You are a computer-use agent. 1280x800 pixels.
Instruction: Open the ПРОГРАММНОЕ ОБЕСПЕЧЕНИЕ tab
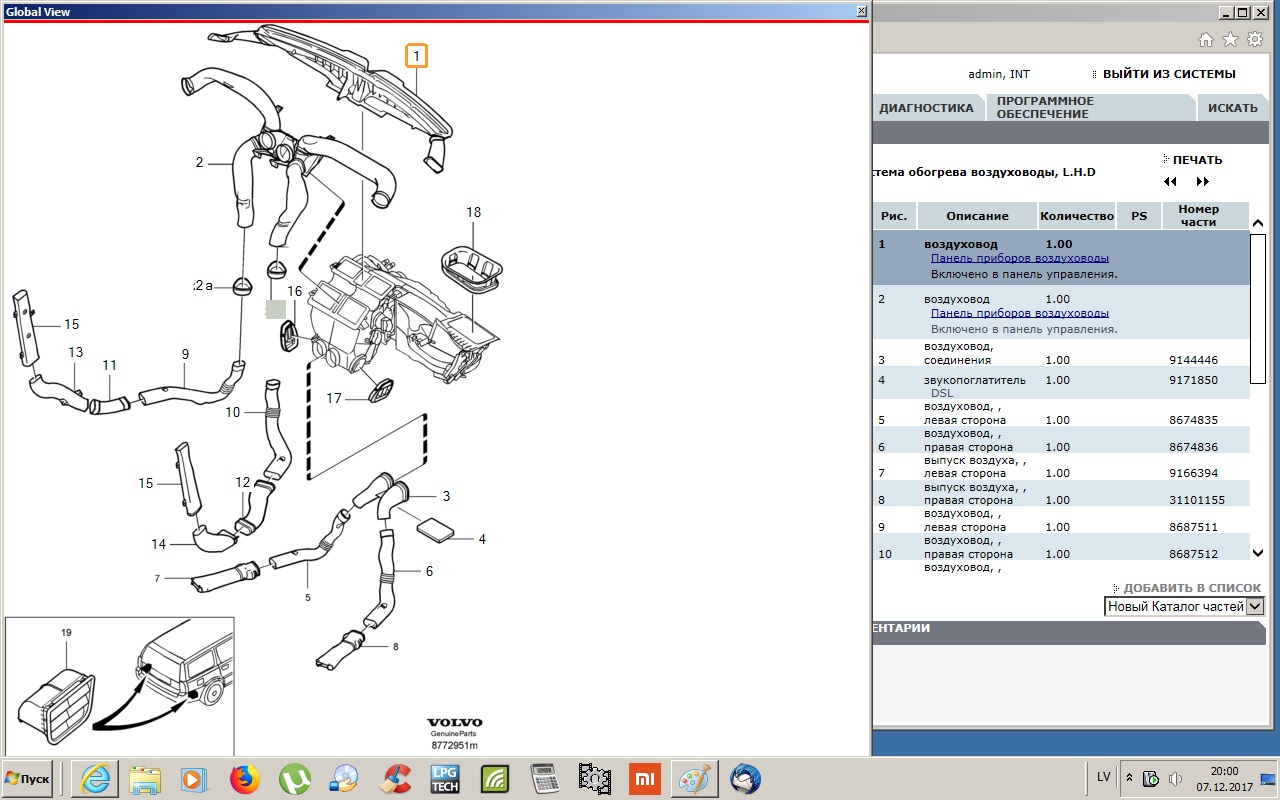tap(1045, 108)
